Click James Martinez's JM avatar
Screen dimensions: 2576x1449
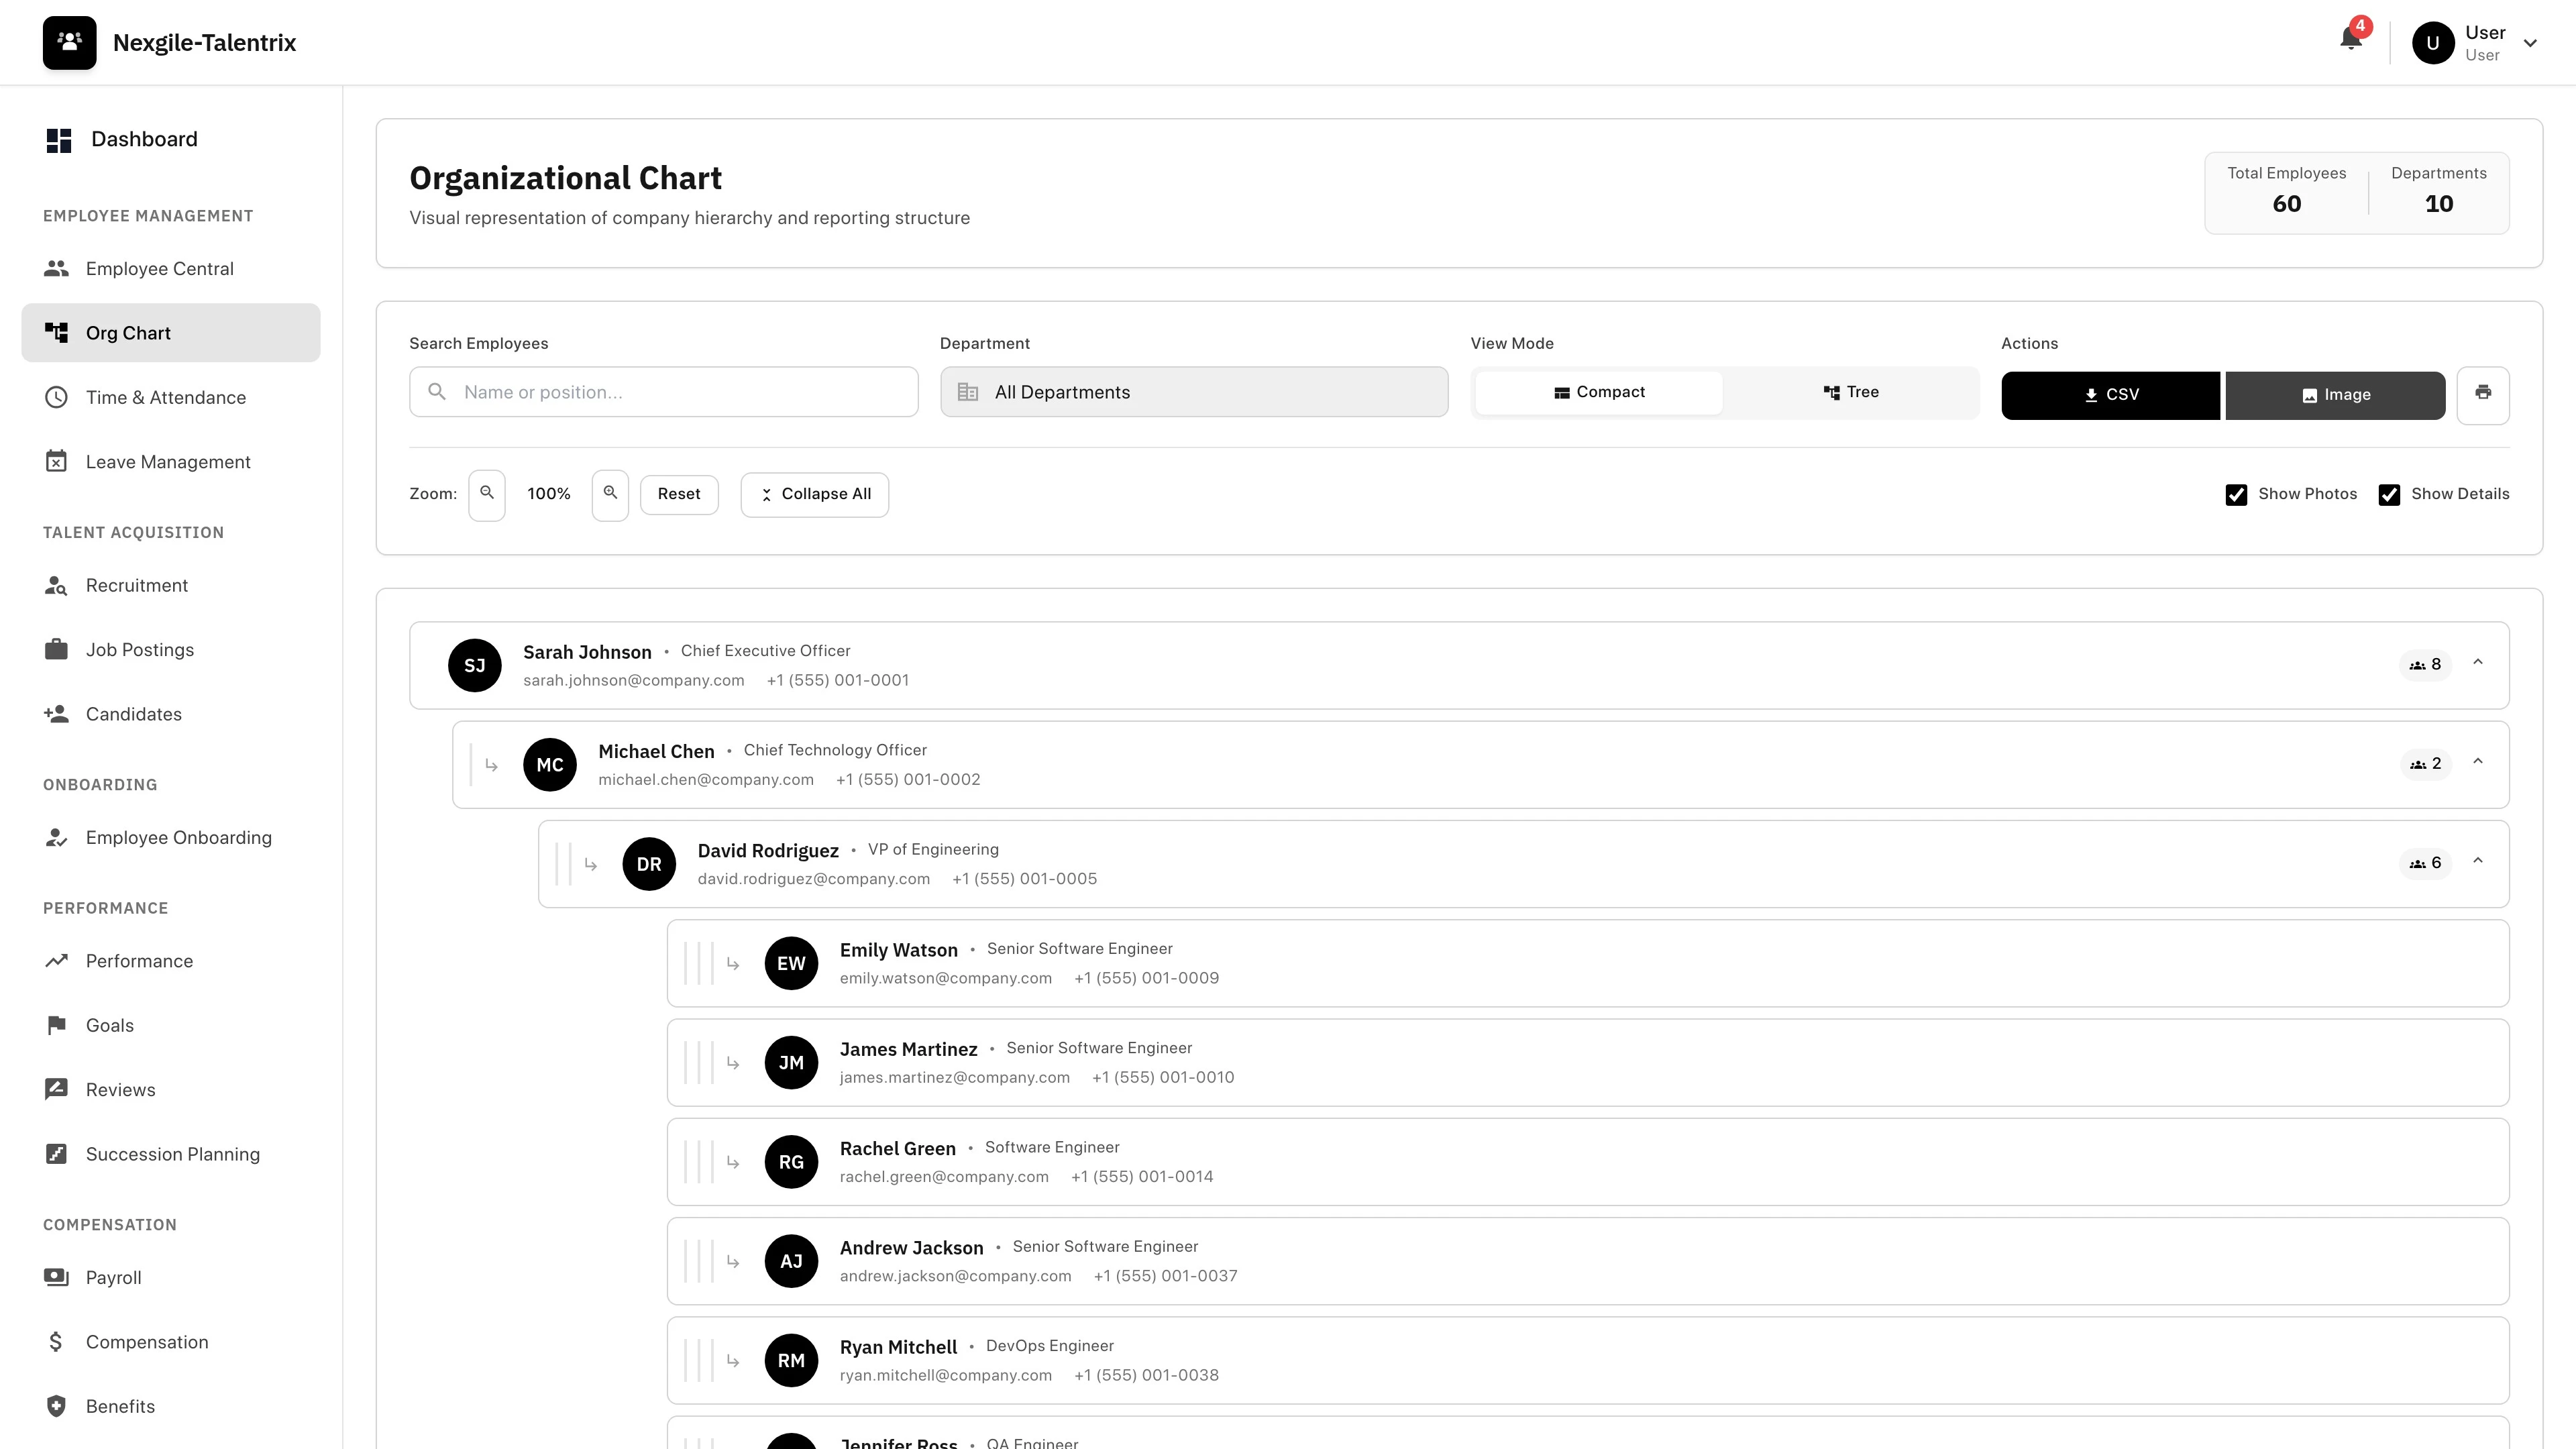791,1062
